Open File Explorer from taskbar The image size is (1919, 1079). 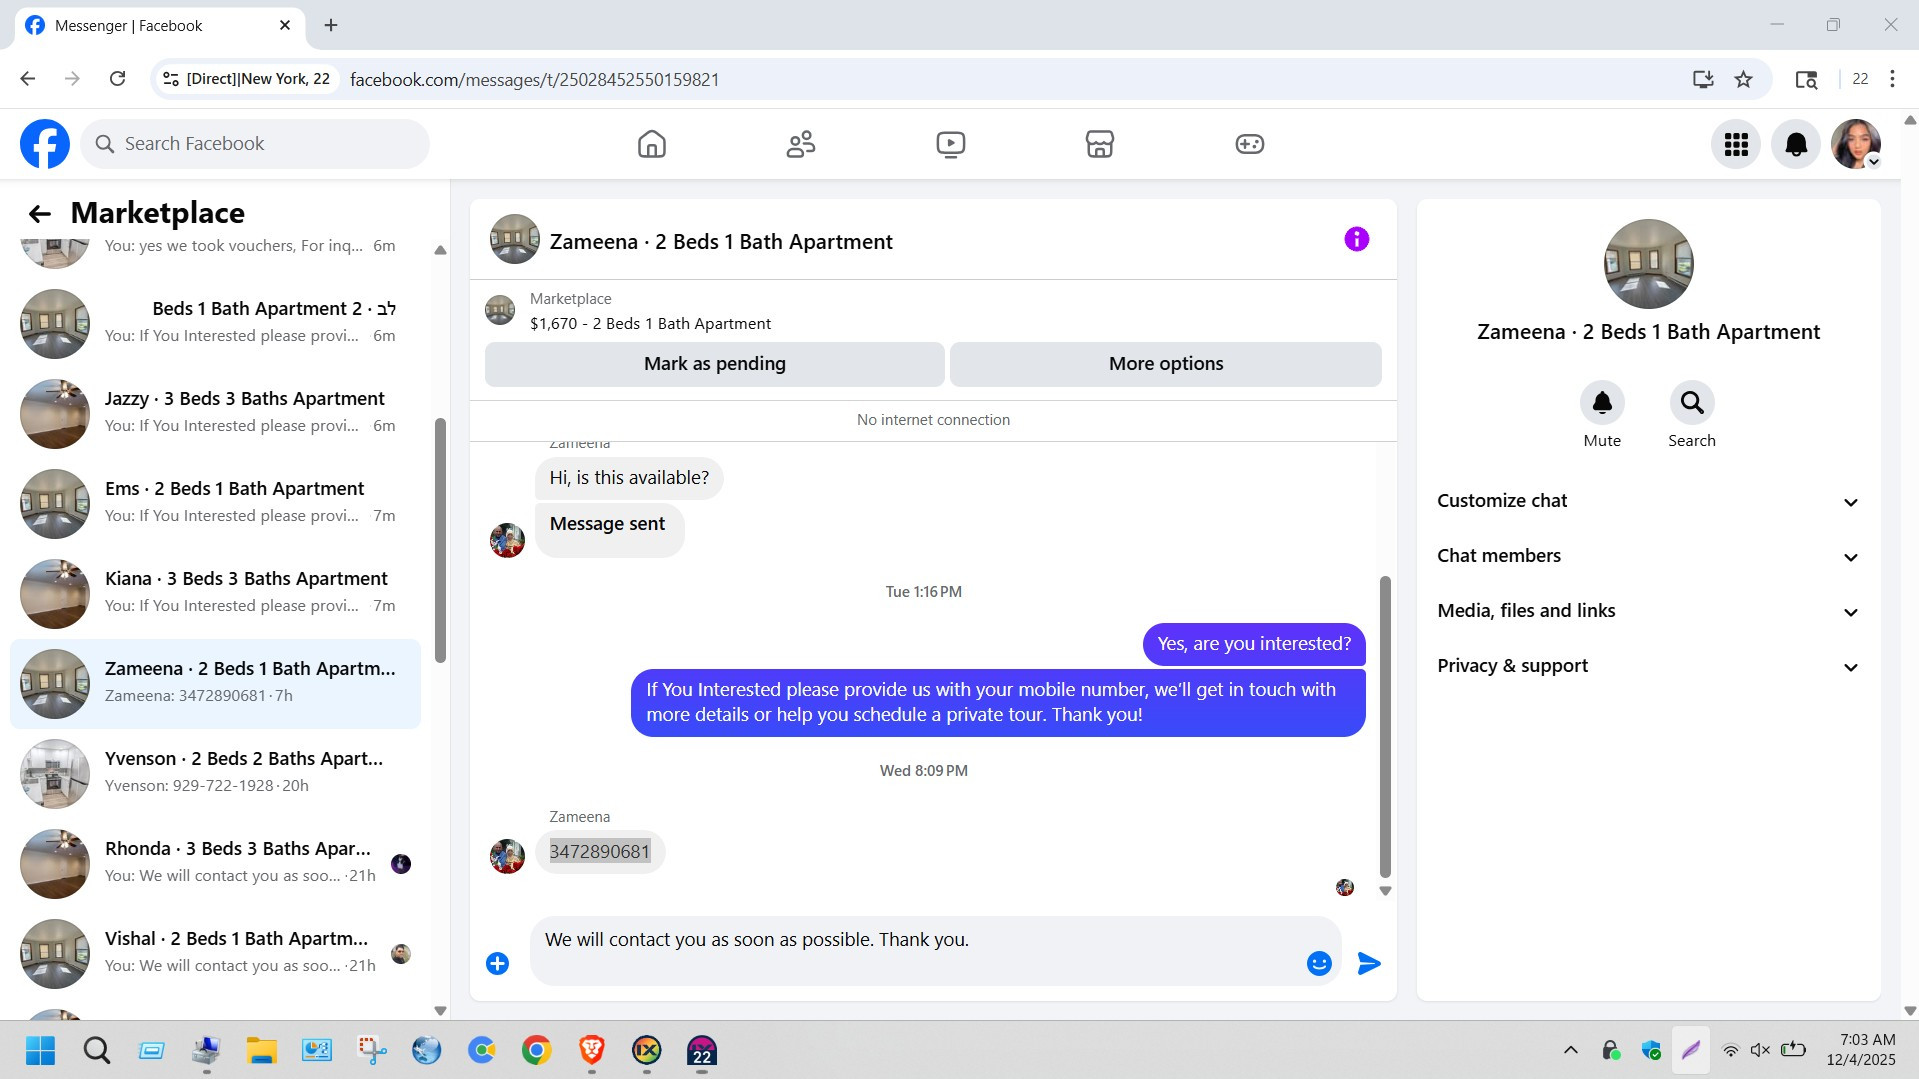(262, 1050)
